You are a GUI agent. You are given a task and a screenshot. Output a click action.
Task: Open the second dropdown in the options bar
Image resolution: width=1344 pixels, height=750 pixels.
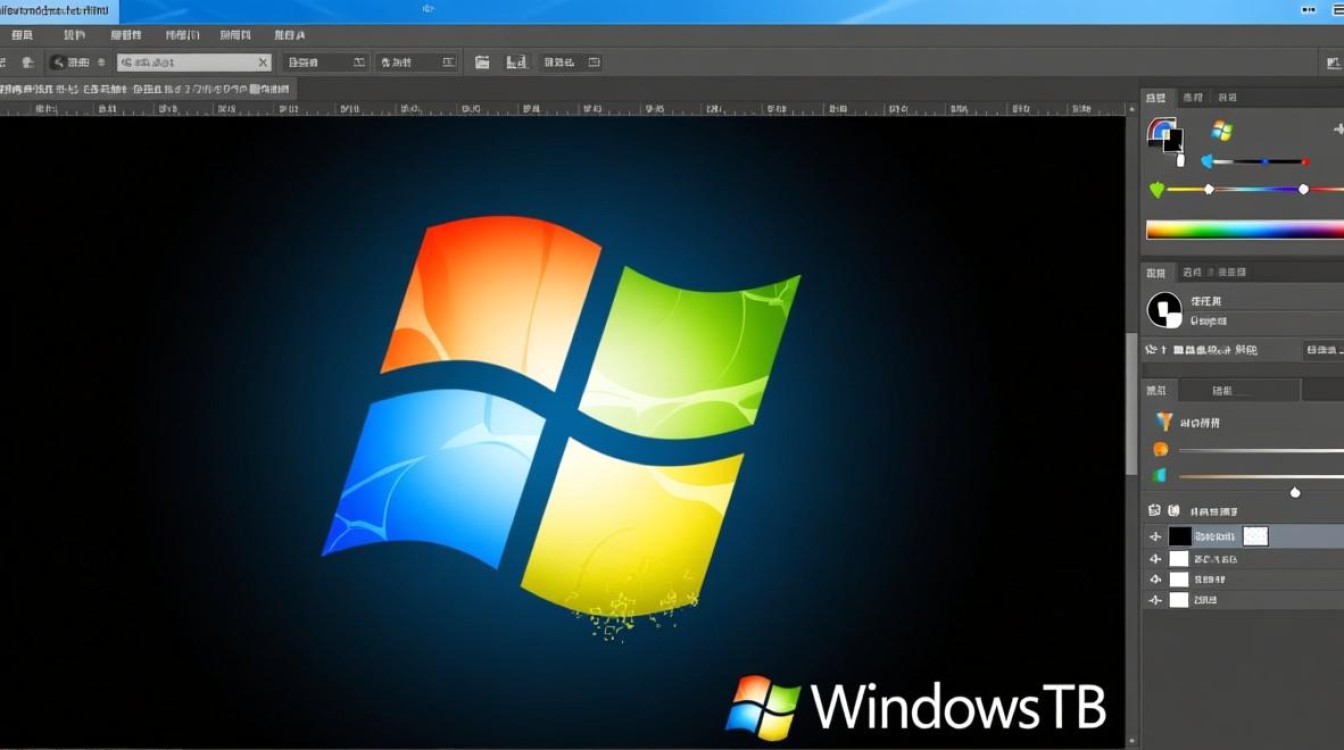[416, 61]
